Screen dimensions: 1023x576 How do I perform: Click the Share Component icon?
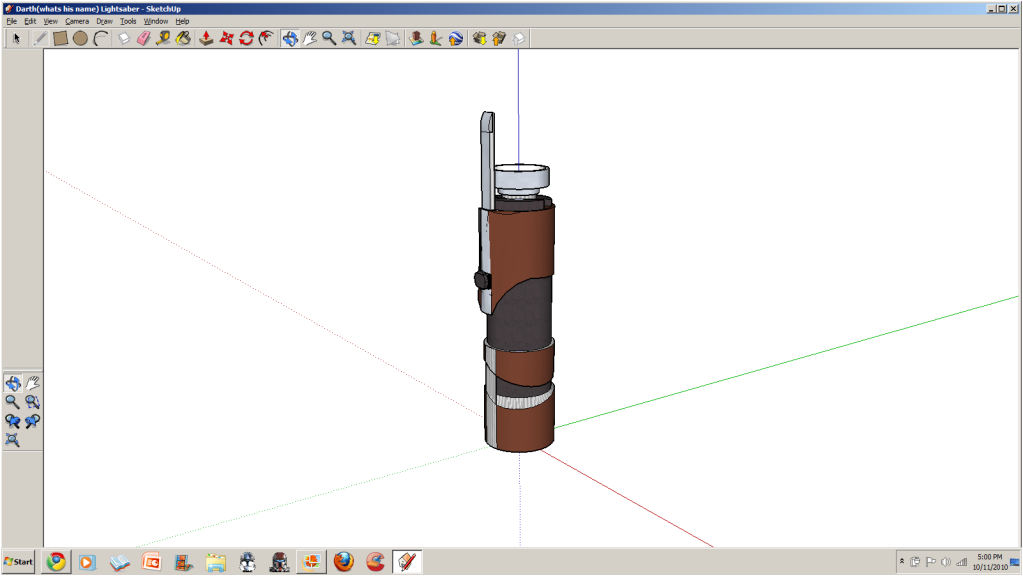(x=519, y=38)
